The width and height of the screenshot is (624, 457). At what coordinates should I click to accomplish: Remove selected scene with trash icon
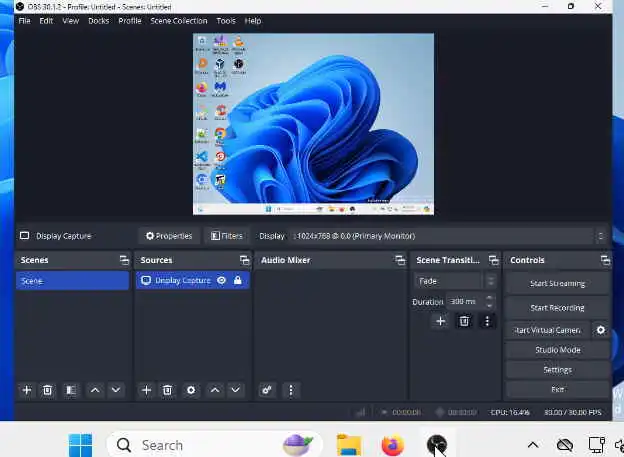(47, 390)
